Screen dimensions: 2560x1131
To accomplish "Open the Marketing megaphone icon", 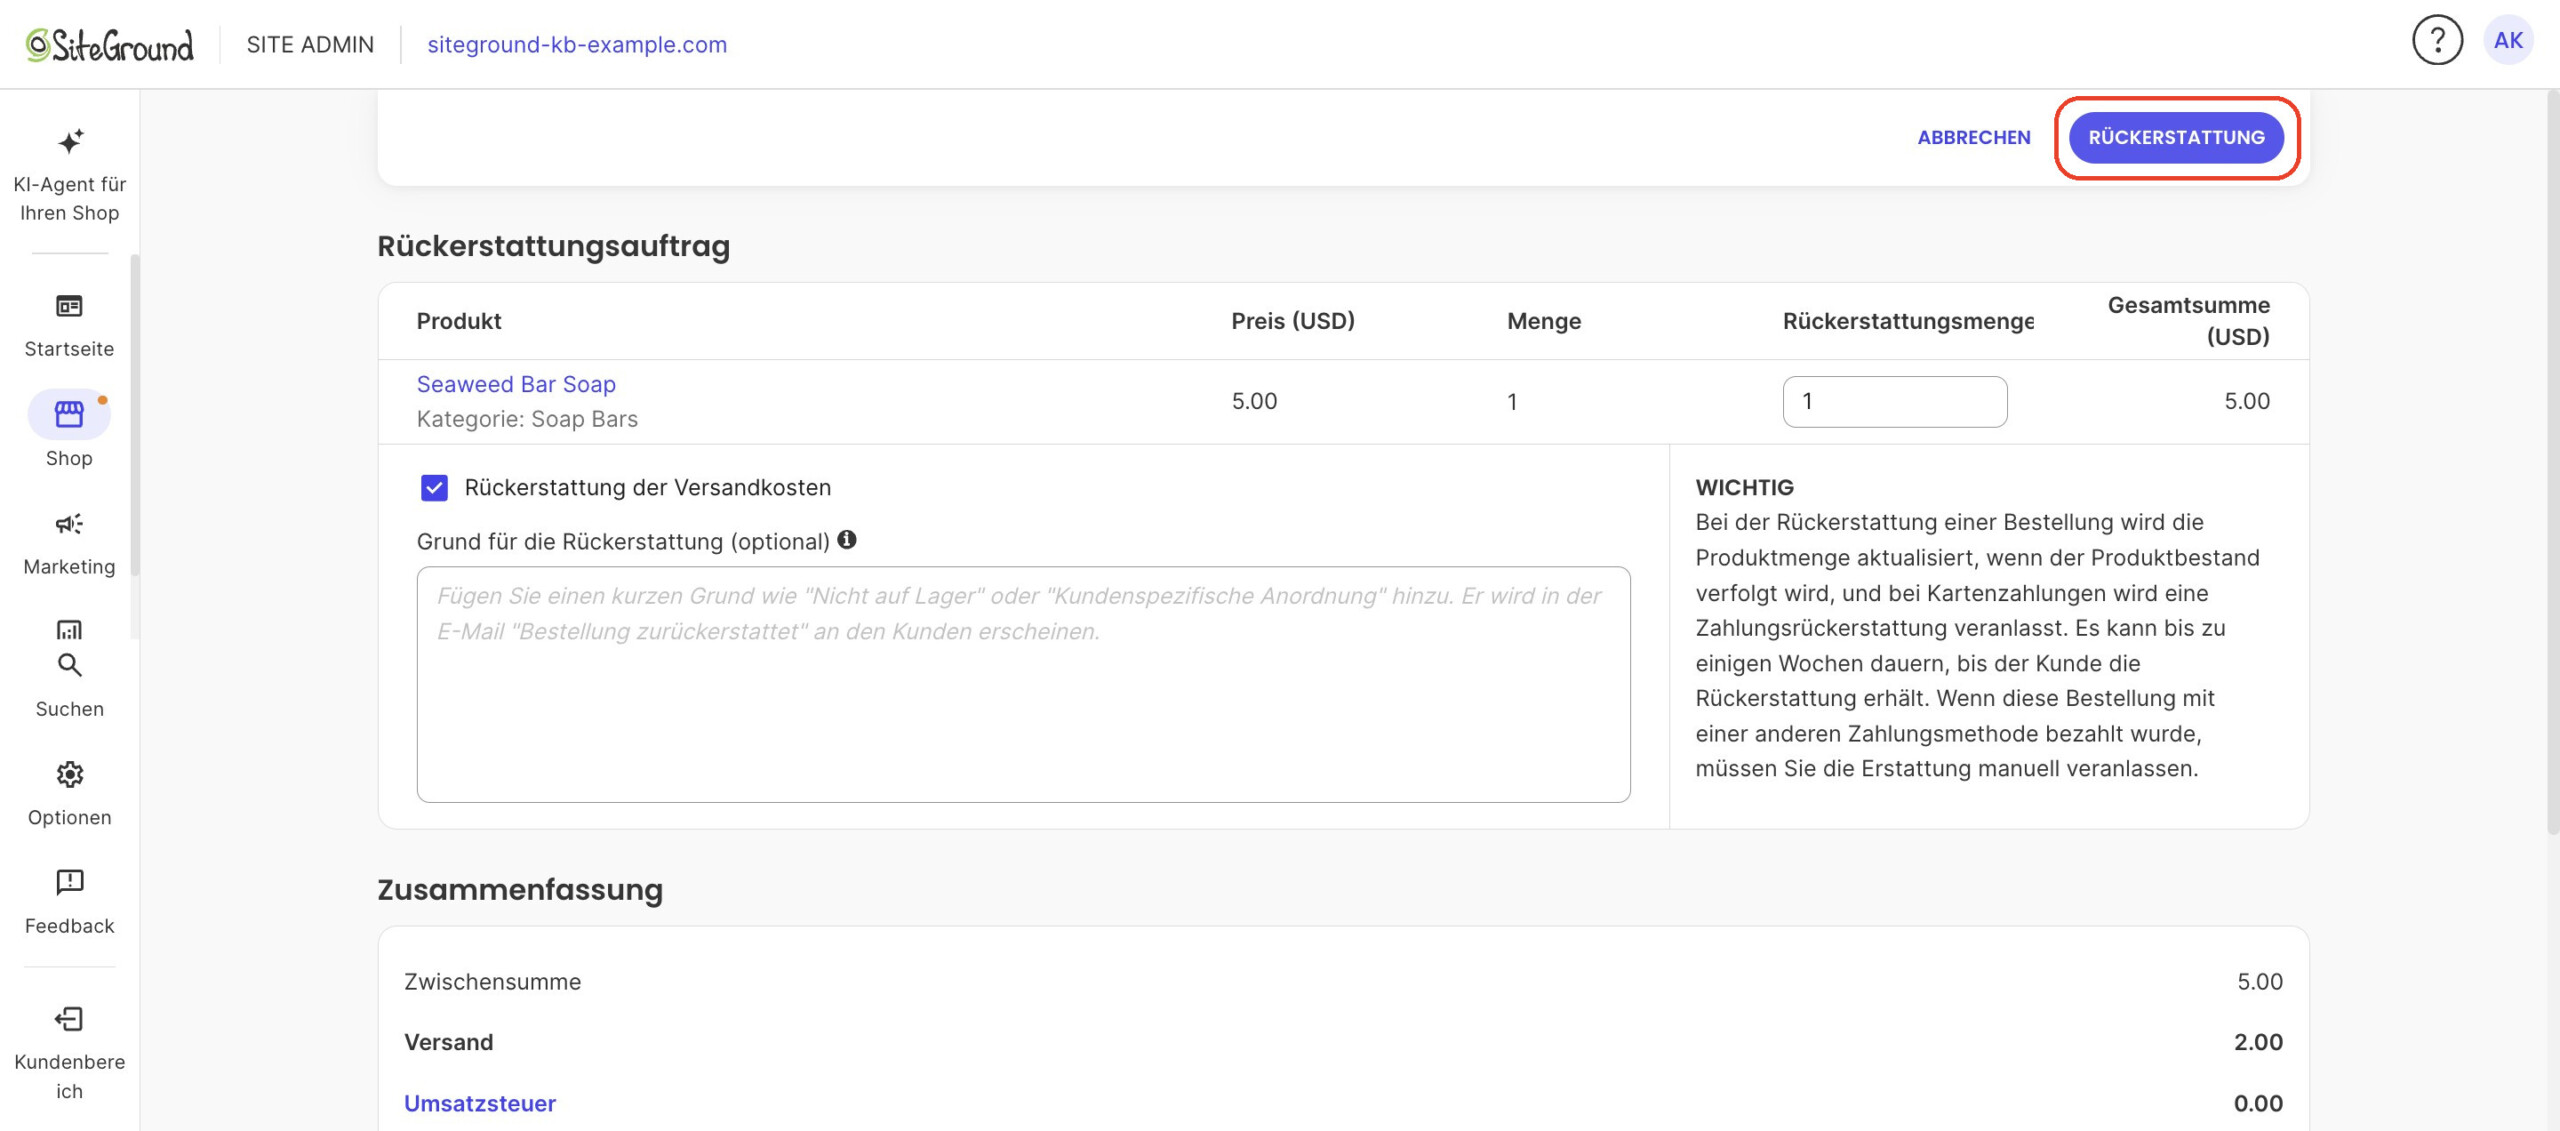I will (x=69, y=524).
